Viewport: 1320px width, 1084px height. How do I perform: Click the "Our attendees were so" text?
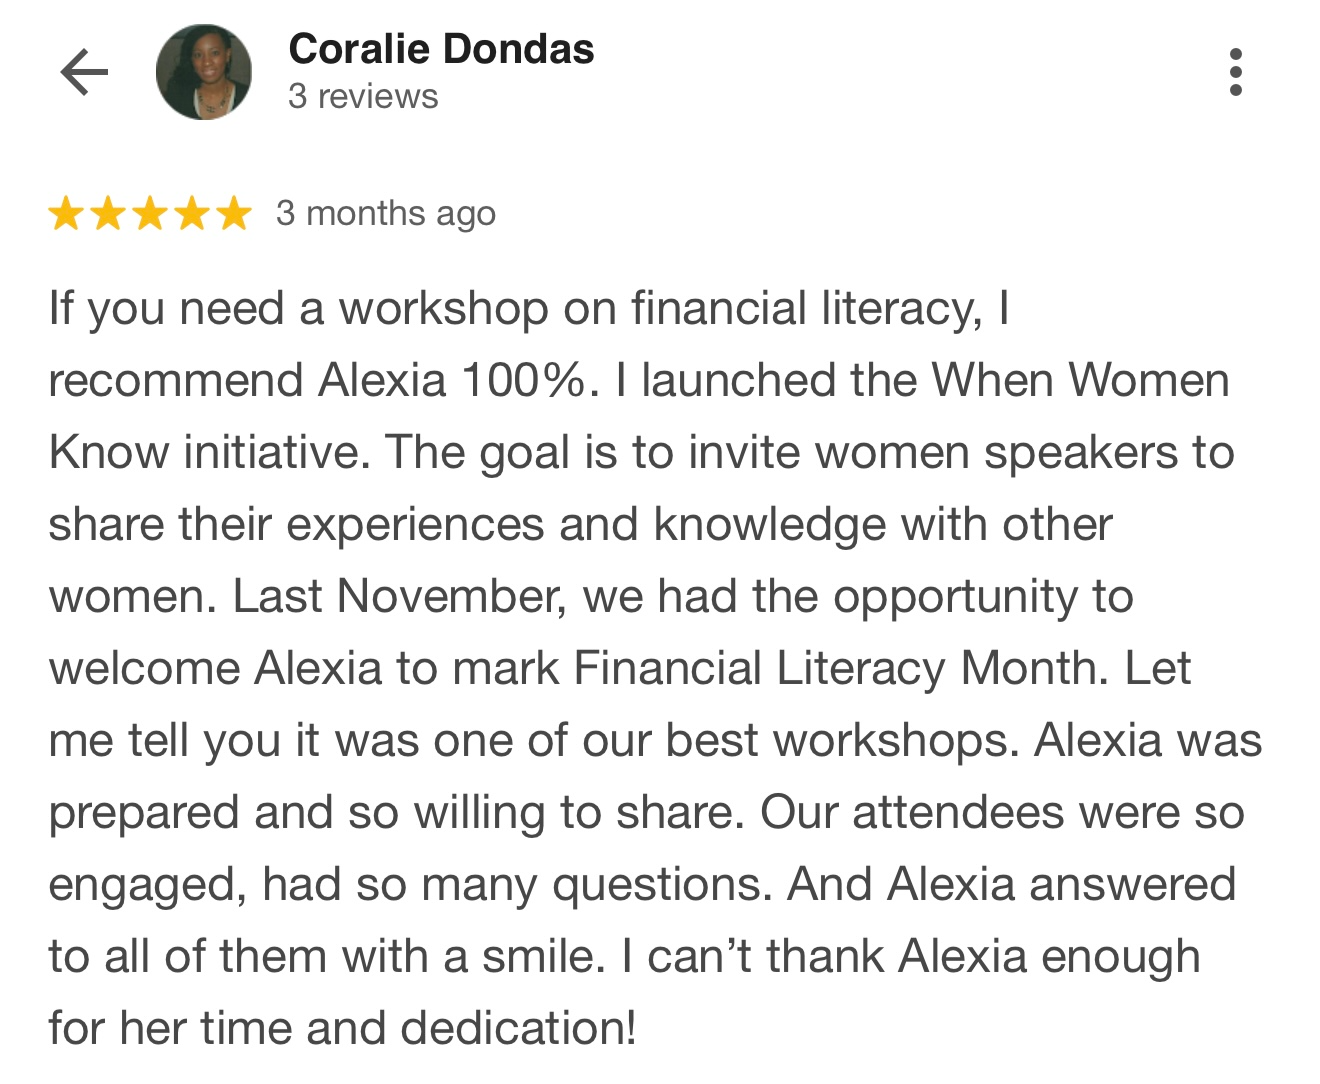tap(1002, 813)
